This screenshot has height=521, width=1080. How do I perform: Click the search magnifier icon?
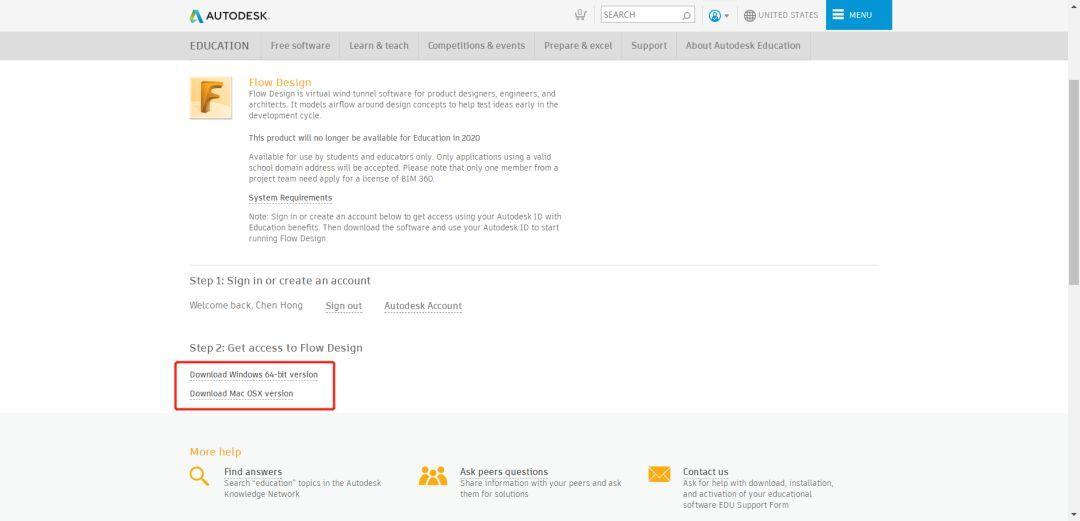click(x=686, y=15)
